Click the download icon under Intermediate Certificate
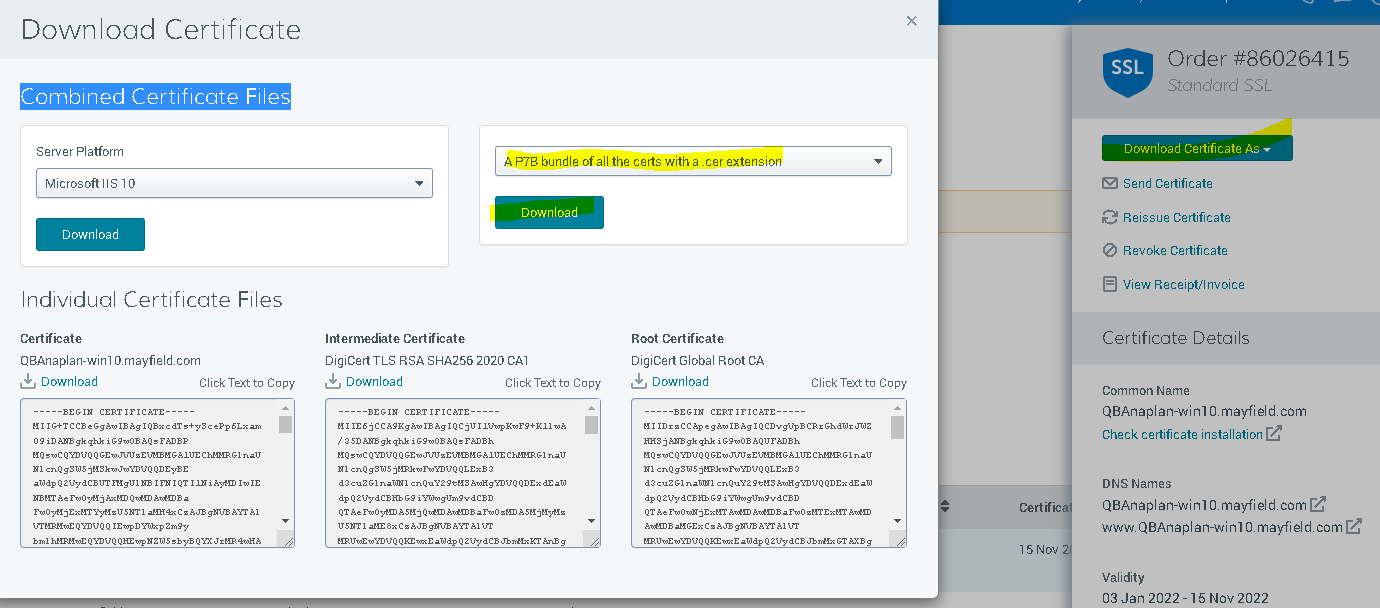The width and height of the screenshot is (1380, 608). point(333,381)
